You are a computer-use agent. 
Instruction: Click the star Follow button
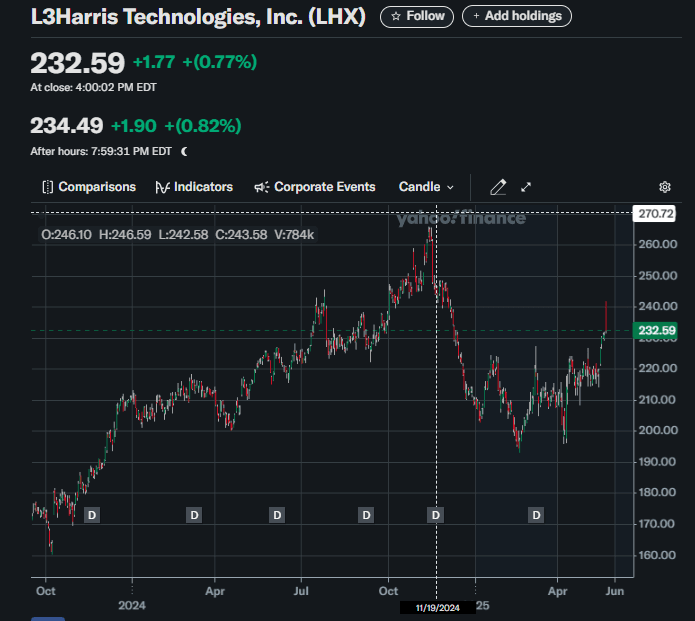pyautogui.click(x=417, y=16)
